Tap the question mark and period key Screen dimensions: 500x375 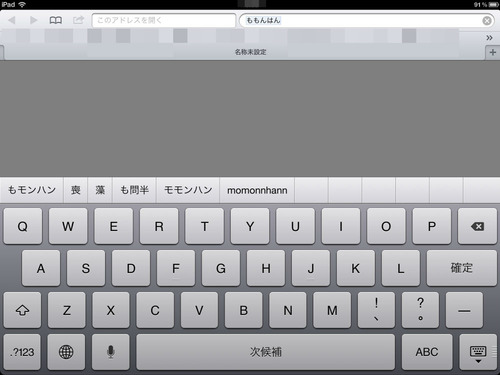point(420,310)
